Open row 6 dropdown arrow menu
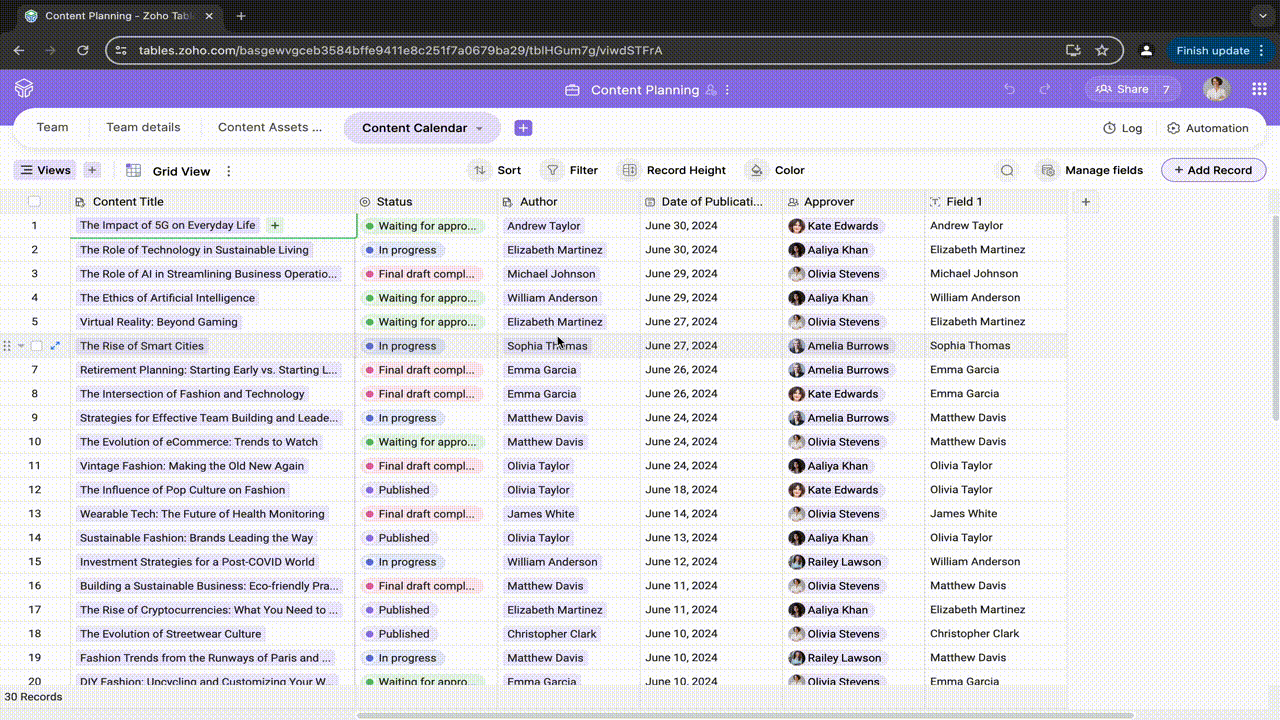Screen dimensions: 1280x720 click(x=21, y=346)
